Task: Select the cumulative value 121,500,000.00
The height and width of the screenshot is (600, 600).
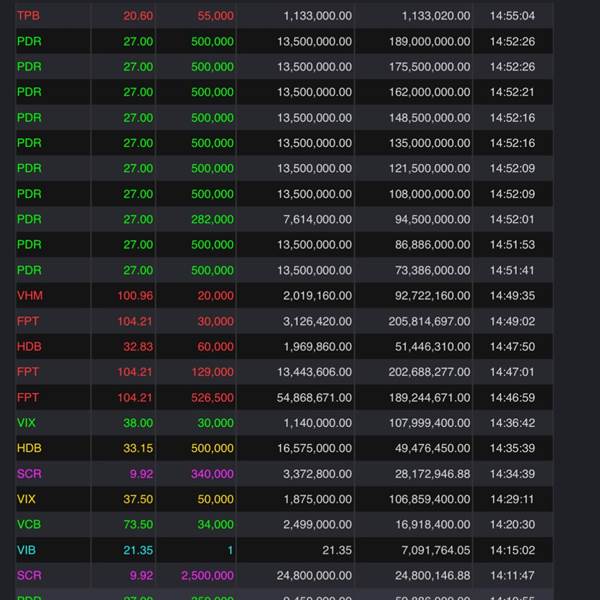Action: (x=429, y=168)
